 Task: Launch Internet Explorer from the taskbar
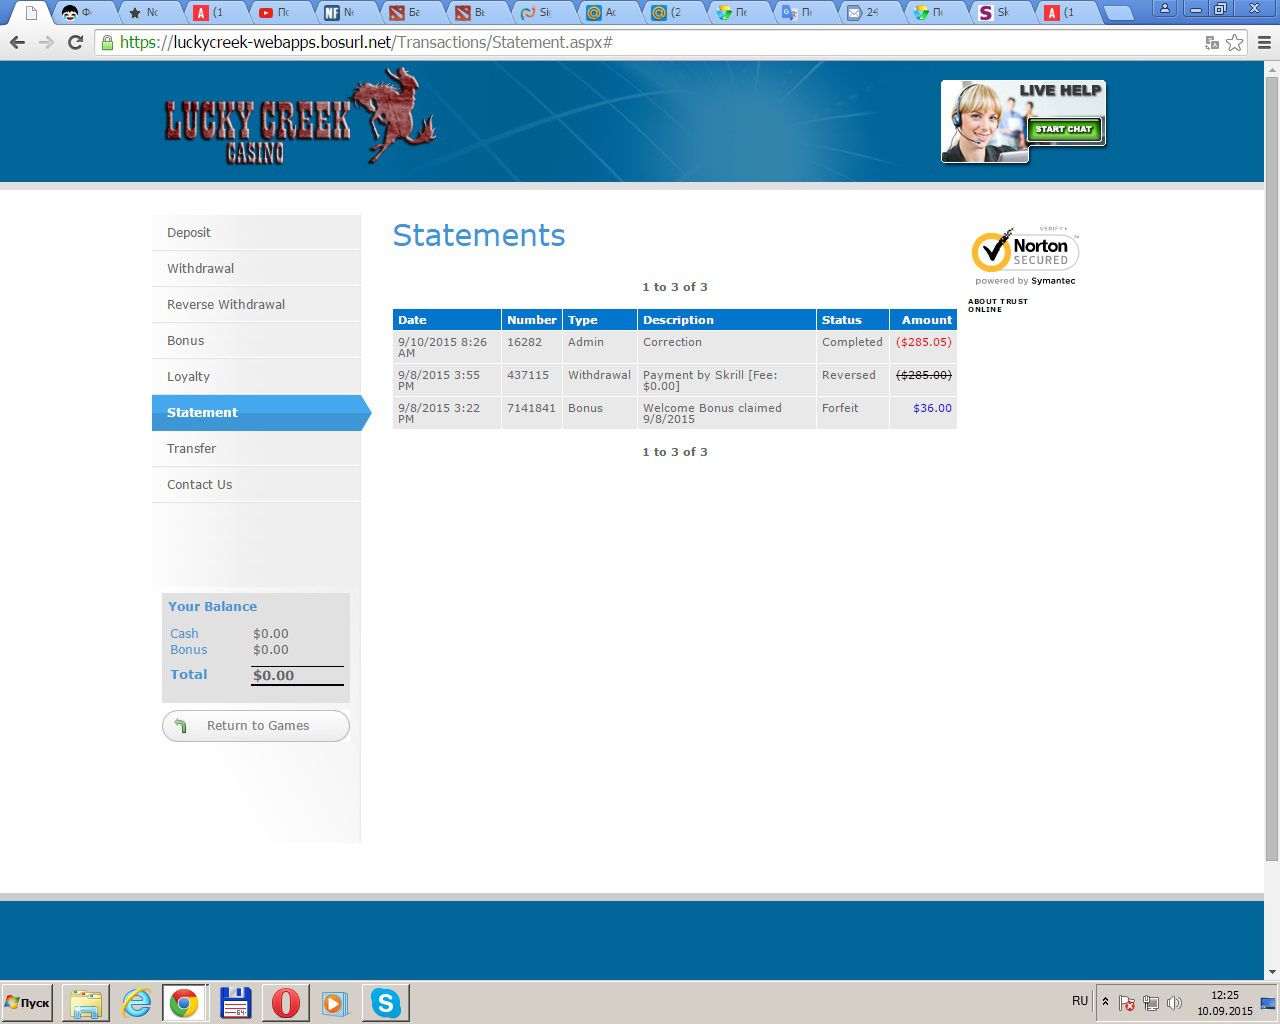[x=136, y=1002]
